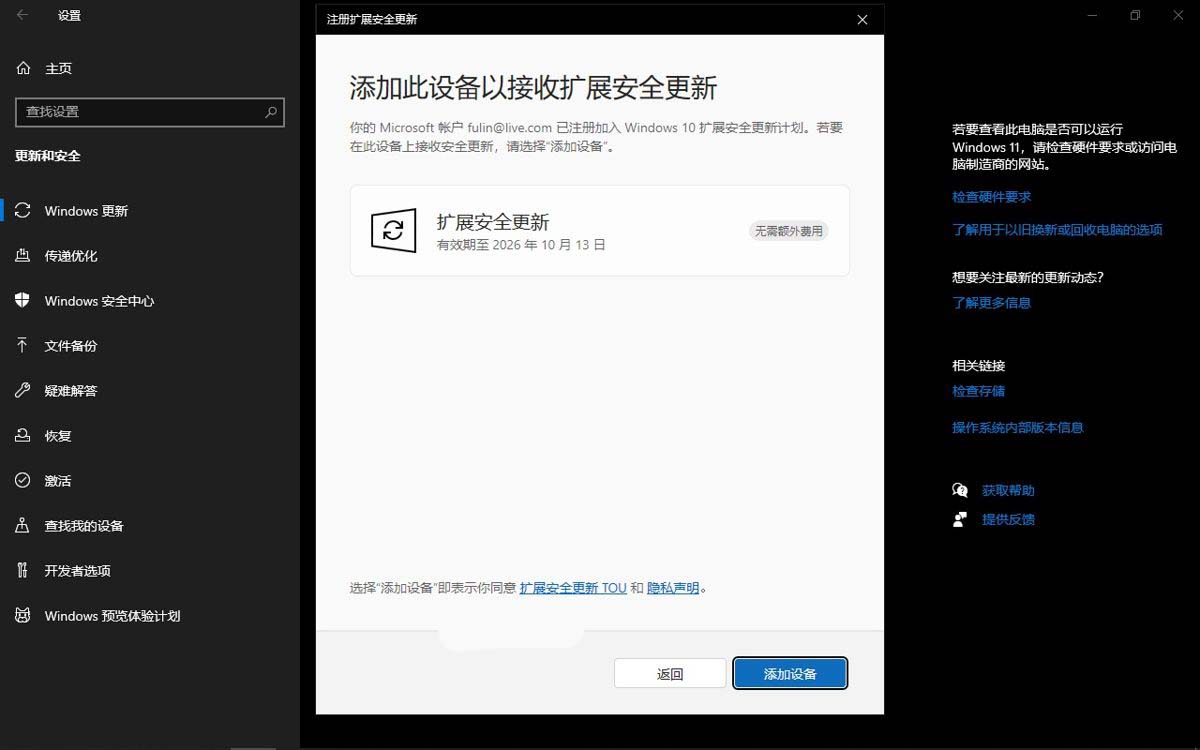Click the 提供反馈 link

point(1008,520)
